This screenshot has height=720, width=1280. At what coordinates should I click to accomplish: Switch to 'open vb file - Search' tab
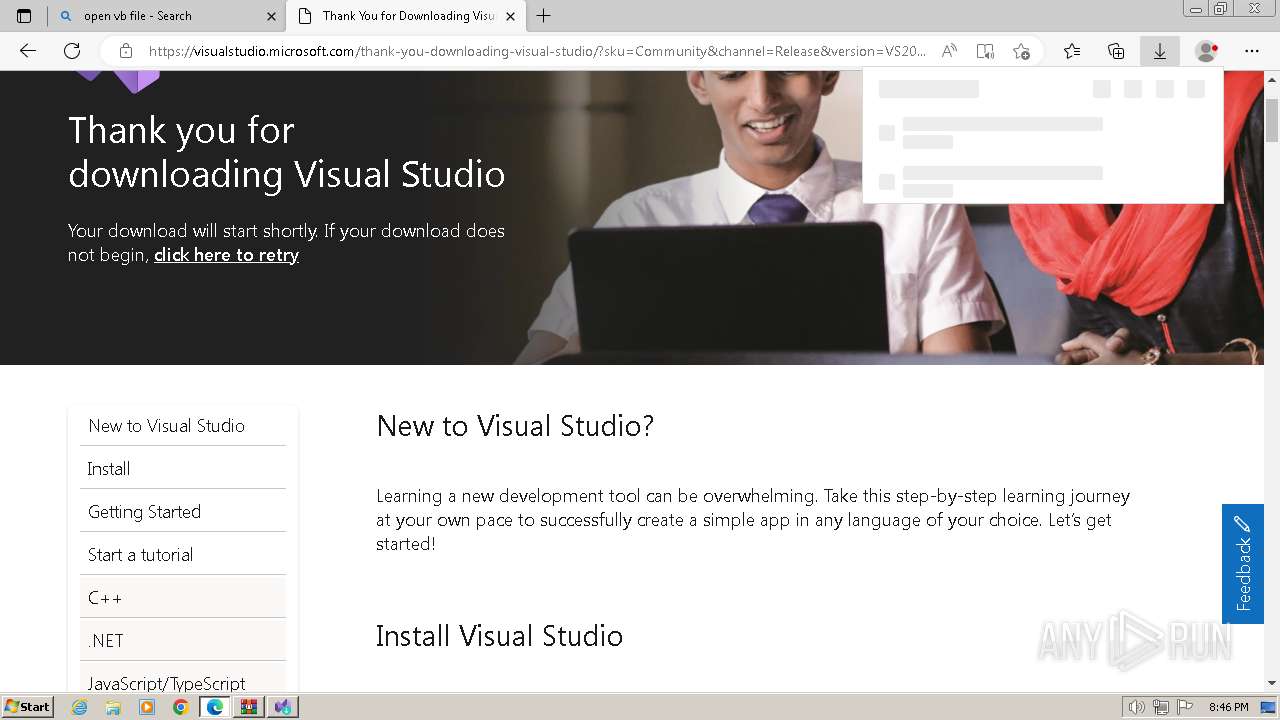tap(166, 16)
